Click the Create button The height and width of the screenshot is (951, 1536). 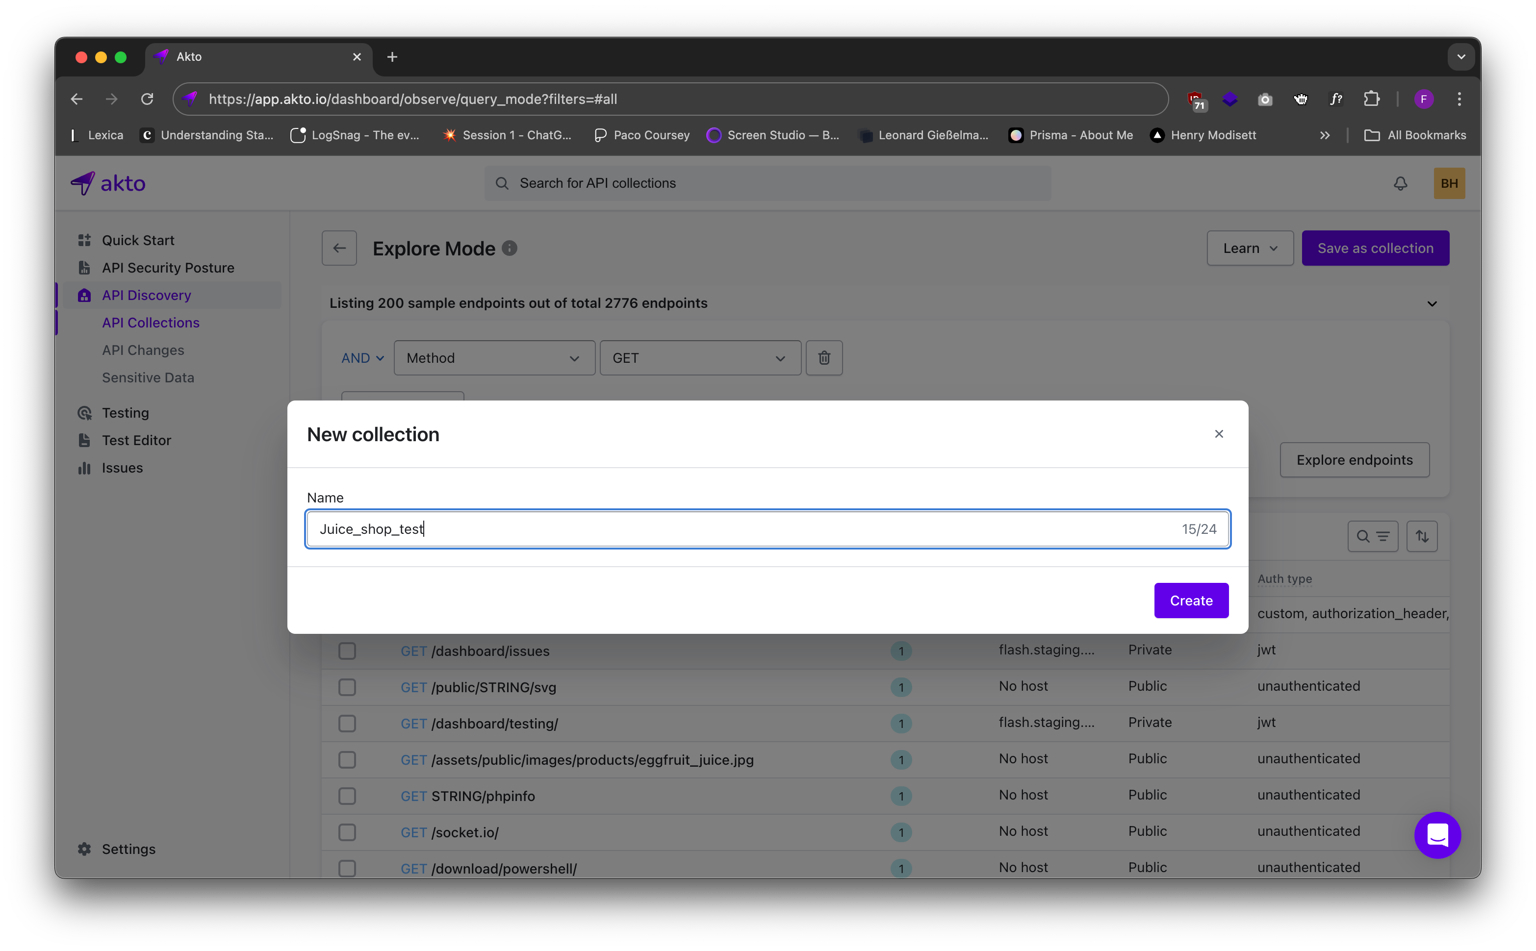coord(1190,600)
